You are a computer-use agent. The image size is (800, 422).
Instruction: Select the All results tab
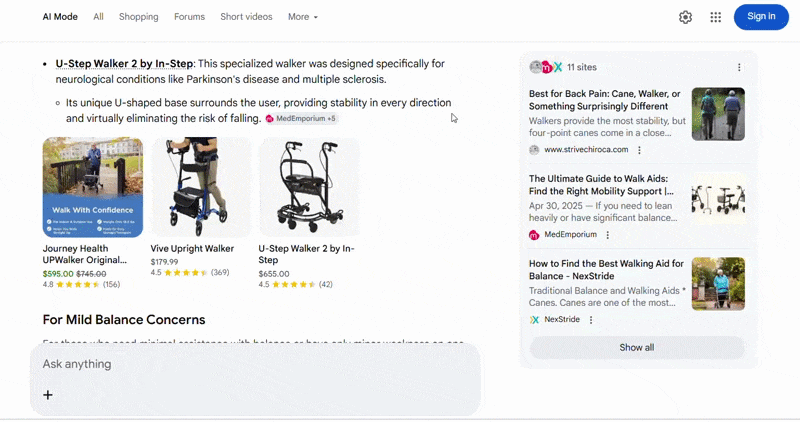(98, 17)
